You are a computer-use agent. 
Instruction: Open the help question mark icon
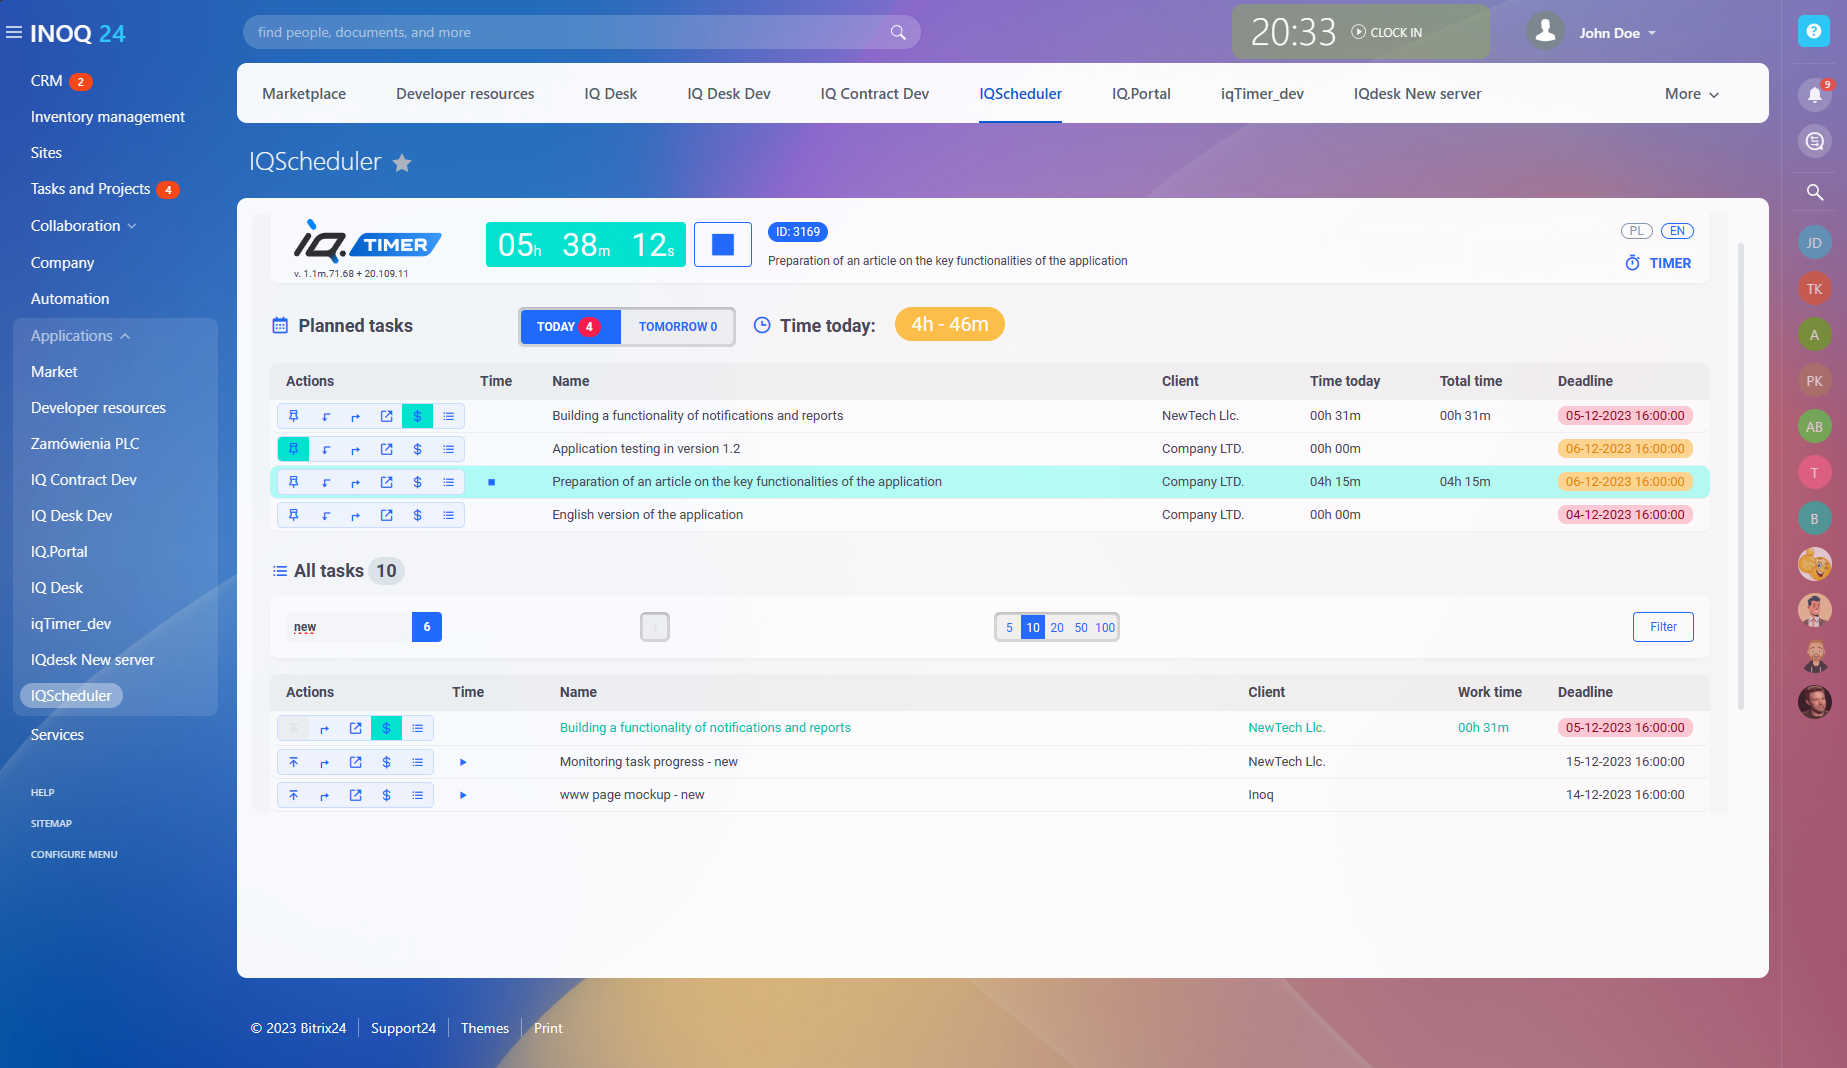1813,32
